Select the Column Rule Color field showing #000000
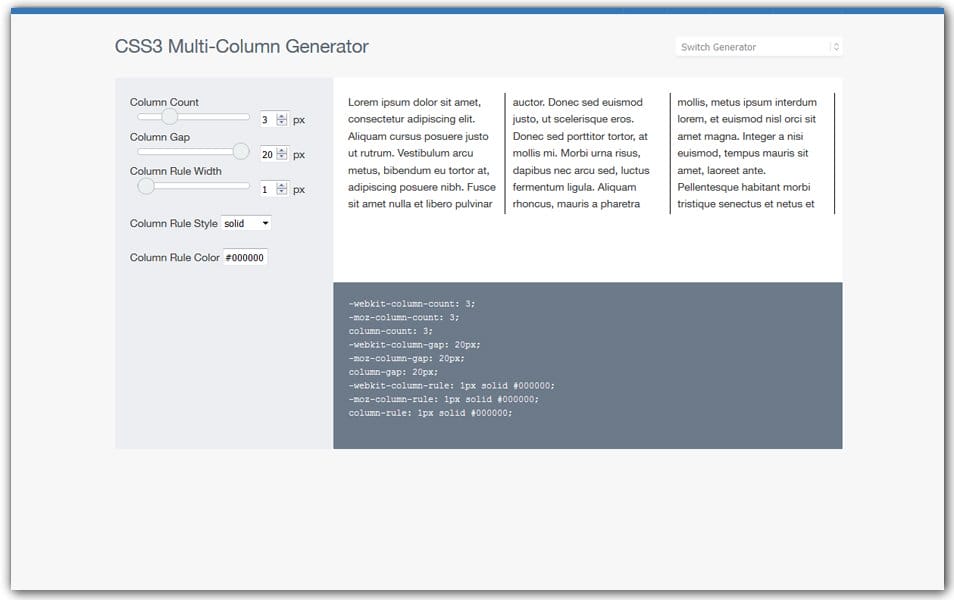This screenshot has width=954, height=600. click(x=247, y=257)
